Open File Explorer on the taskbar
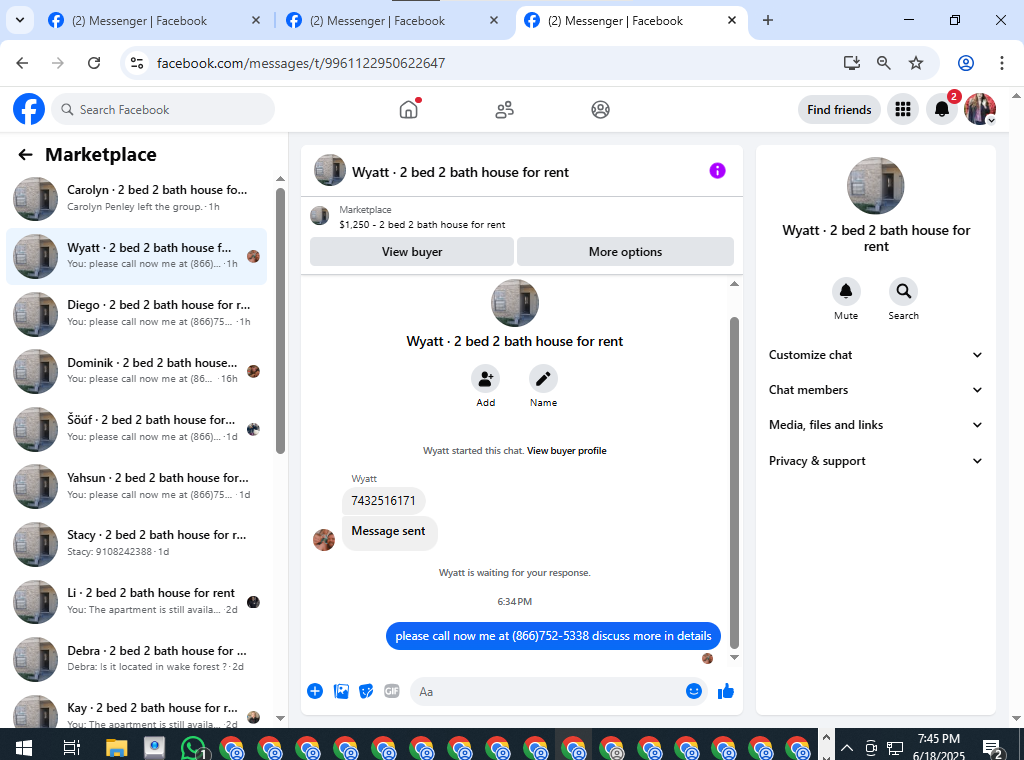The width and height of the screenshot is (1024, 760). 116,748
